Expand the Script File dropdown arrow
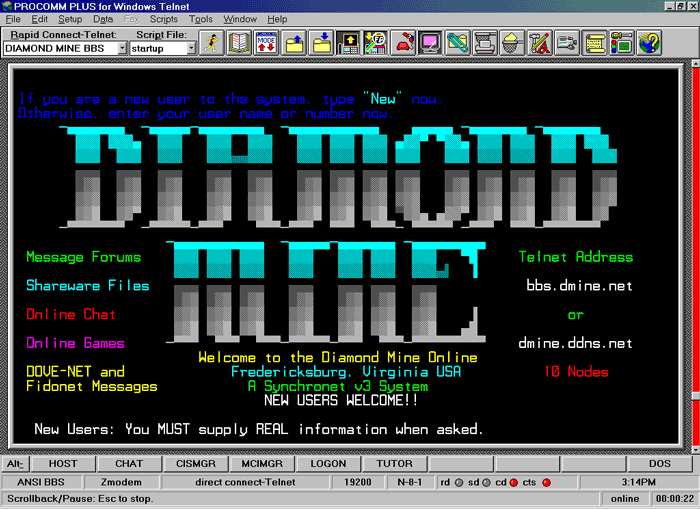The width and height of the screenshot is (700, 509). [190, 48]
